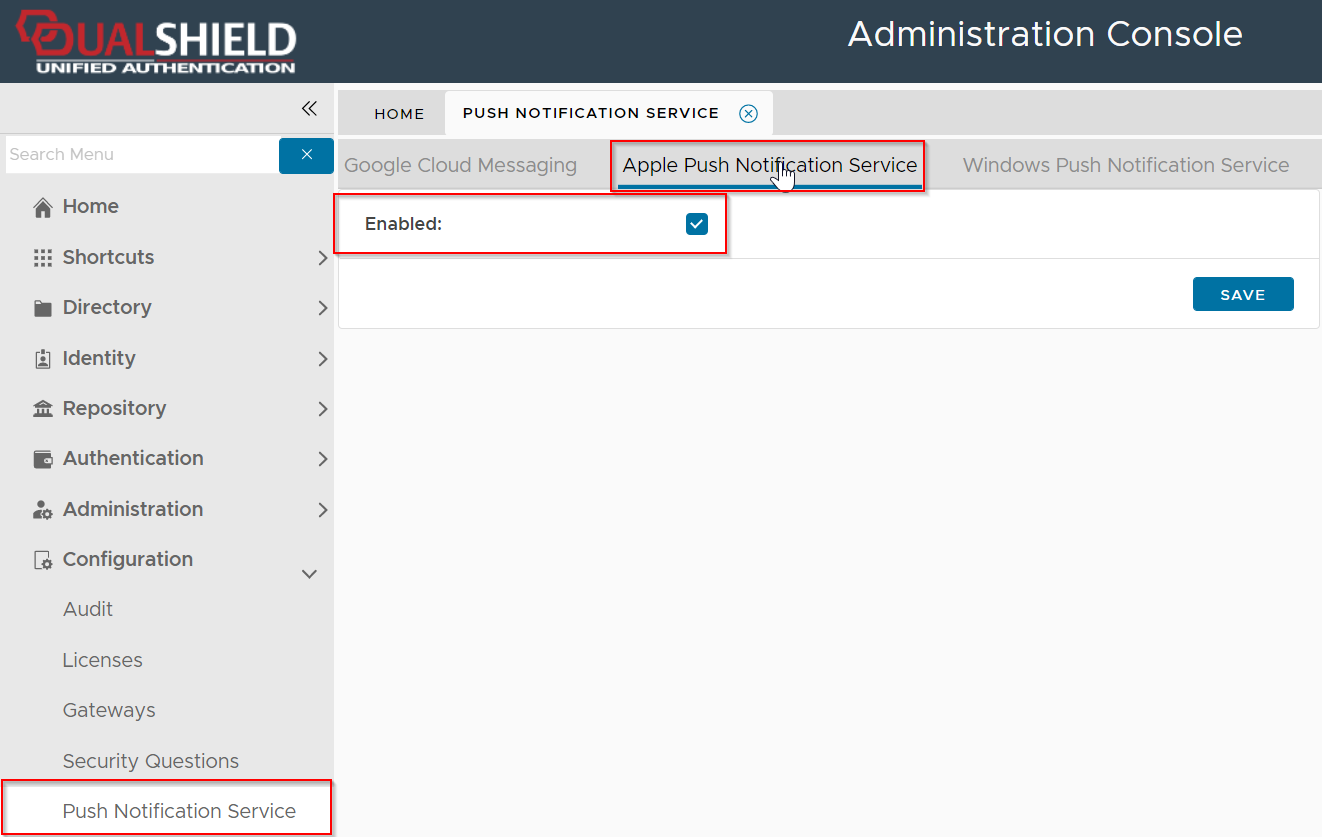Click the Repository bank icon
1322x837 pixels.
point(42,409)
